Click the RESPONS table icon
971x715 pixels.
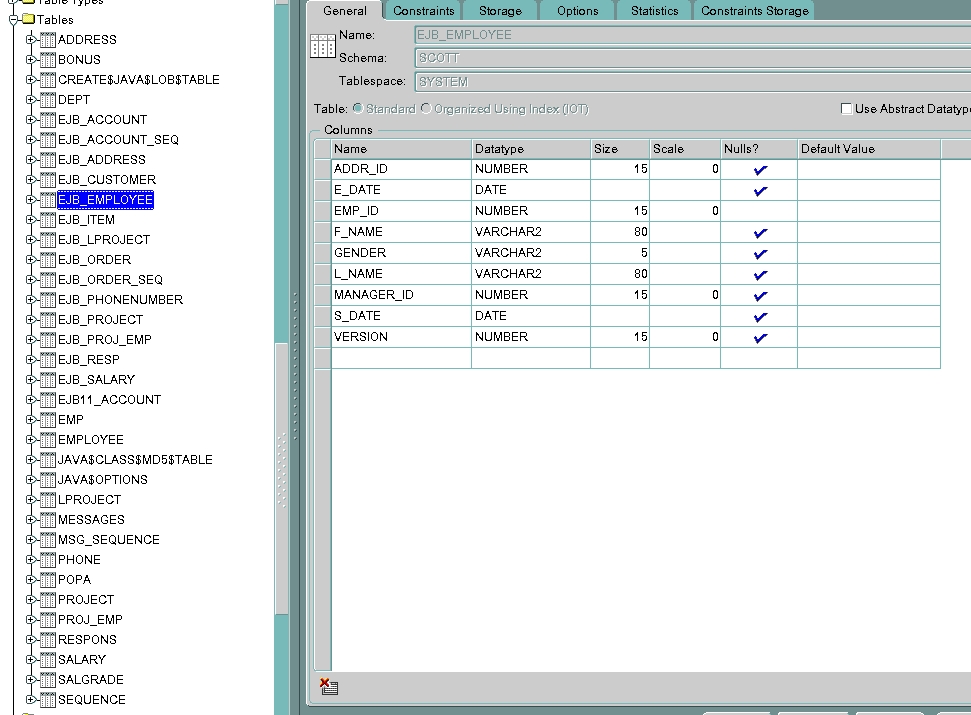[x=48, y=639]
